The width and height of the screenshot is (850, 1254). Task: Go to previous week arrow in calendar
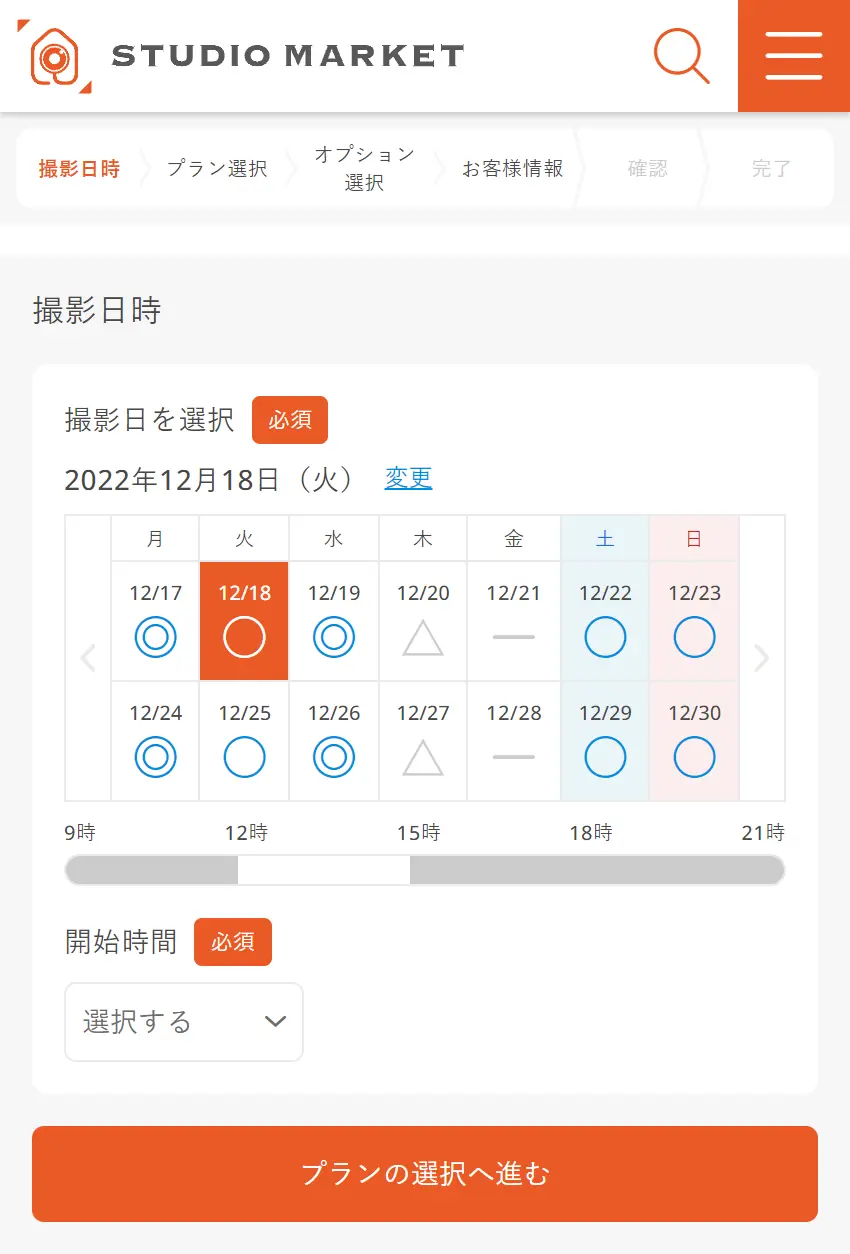[88, 658]
